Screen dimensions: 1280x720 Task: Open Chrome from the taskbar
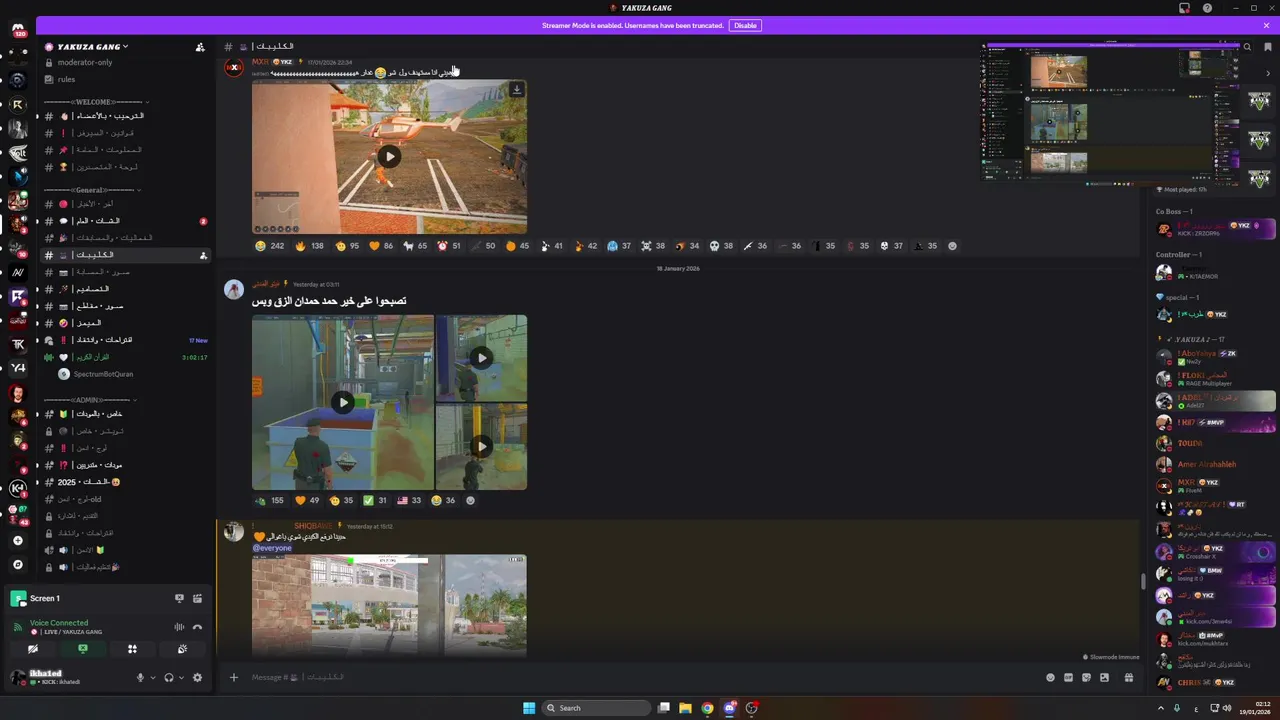point(707,708)
